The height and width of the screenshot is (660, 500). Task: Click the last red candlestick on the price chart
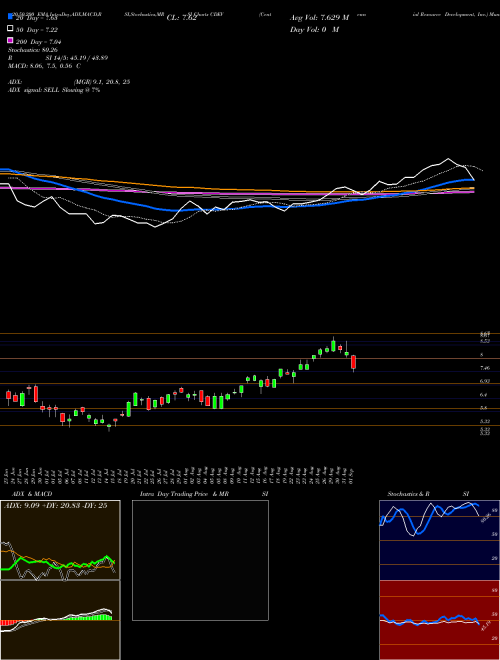point(354,362)
